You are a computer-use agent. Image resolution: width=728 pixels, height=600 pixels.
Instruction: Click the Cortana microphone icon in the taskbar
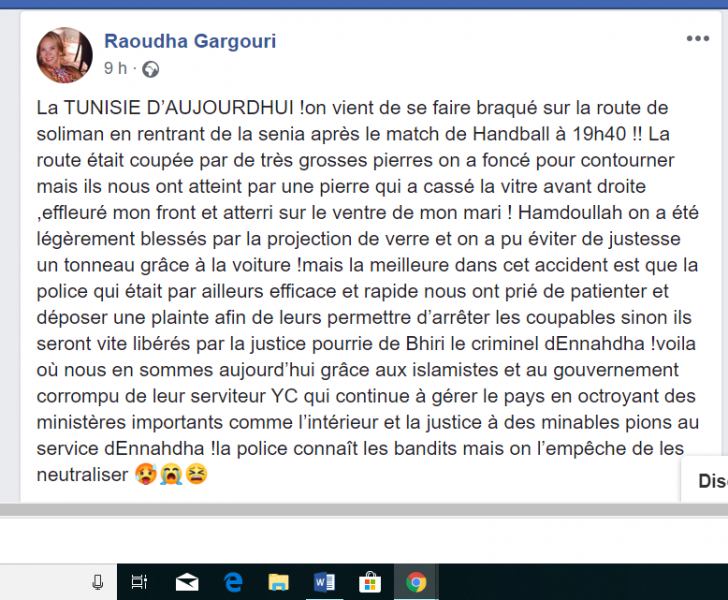98,582
